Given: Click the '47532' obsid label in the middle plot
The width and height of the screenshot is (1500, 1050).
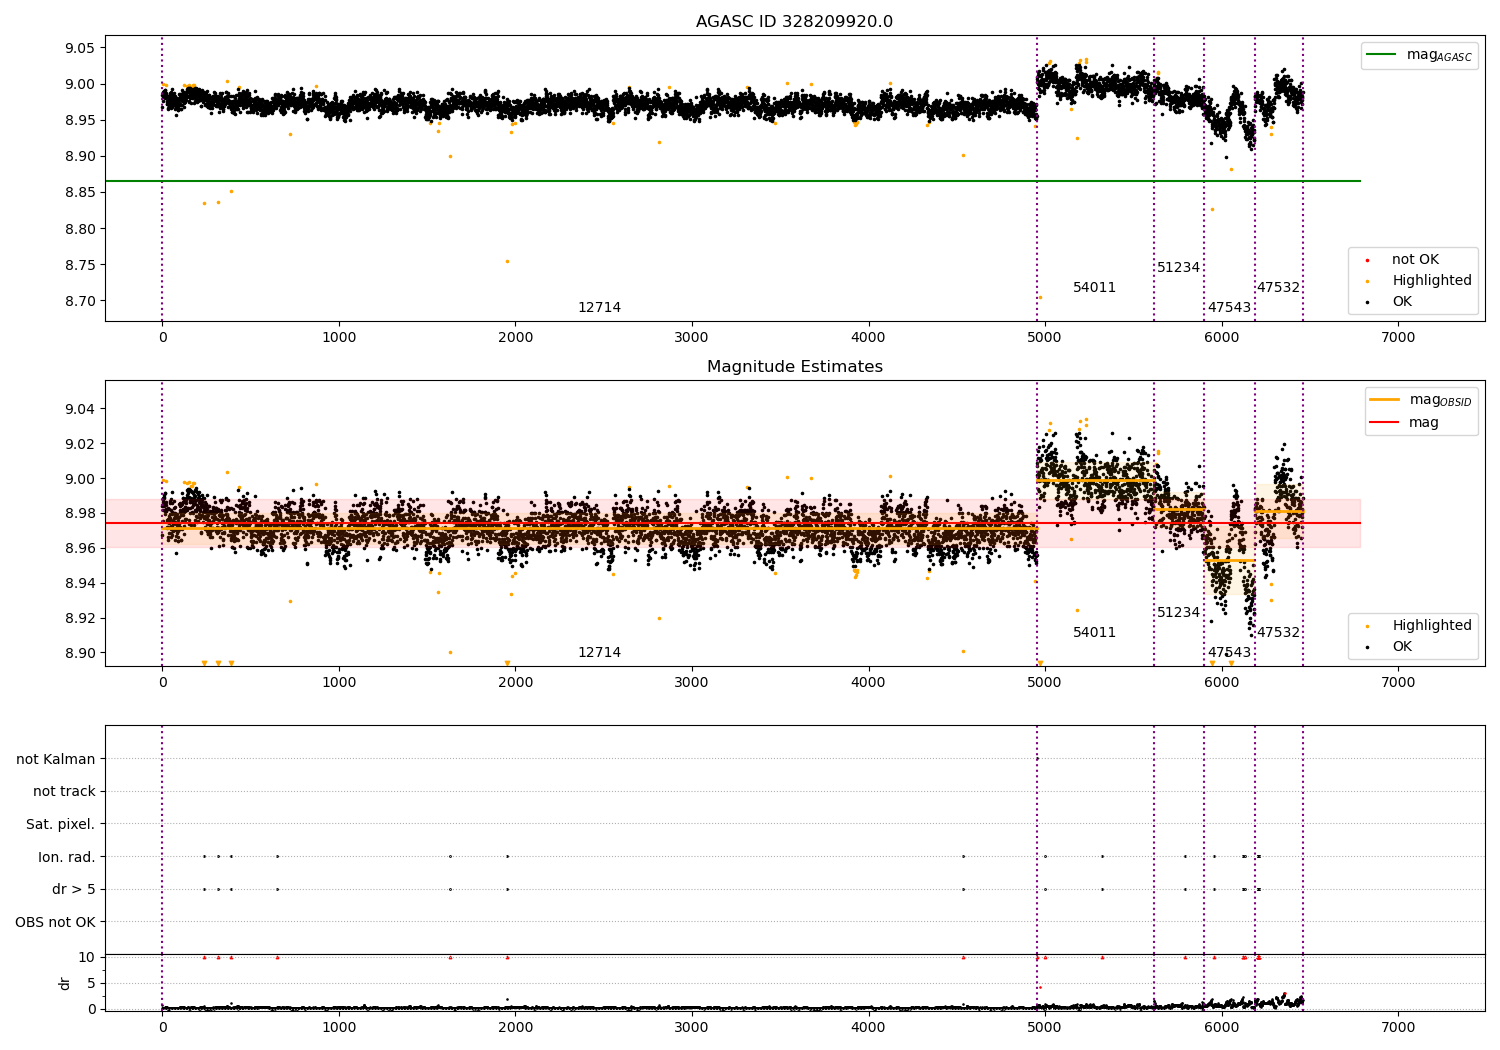Looking at the screenshot, I should point(1278,633).
